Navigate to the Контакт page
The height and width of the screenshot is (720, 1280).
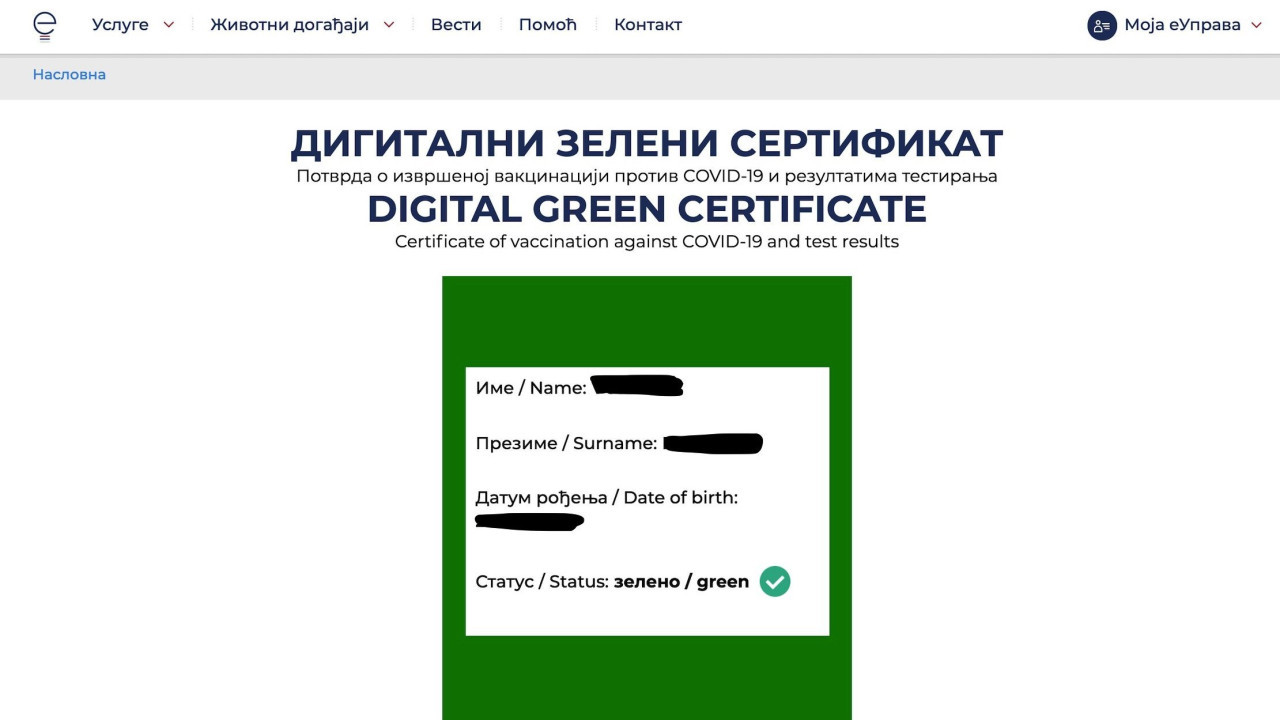pos(648,25)
